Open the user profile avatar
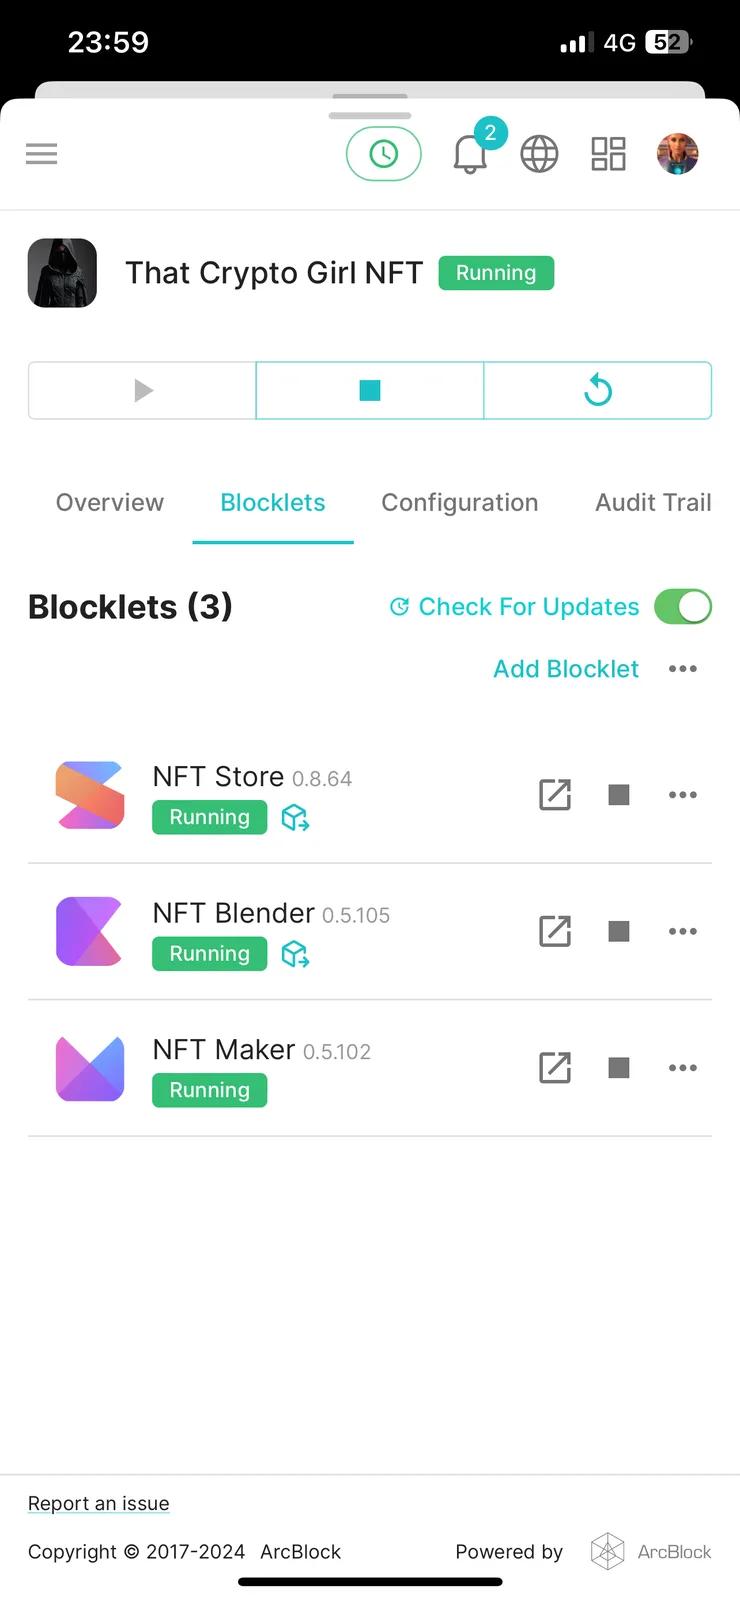 tap(677, 154)
